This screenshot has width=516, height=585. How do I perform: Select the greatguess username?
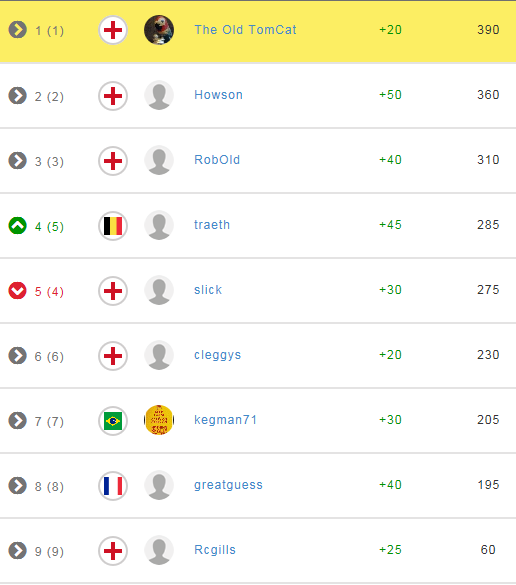(x=228, y=485)
